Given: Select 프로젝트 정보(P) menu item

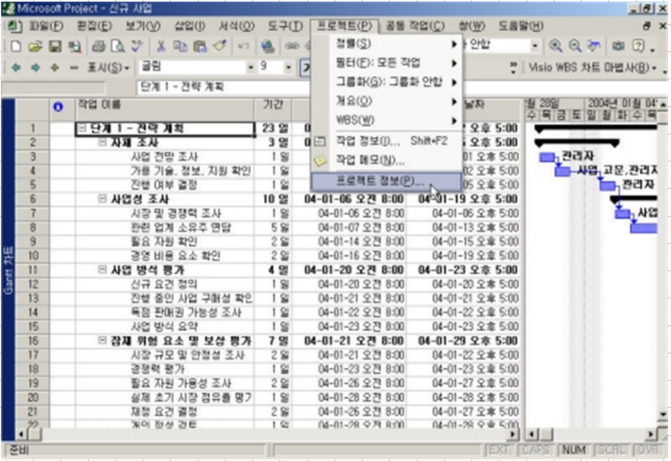Looking at the screenshot, I should point(387,181).
